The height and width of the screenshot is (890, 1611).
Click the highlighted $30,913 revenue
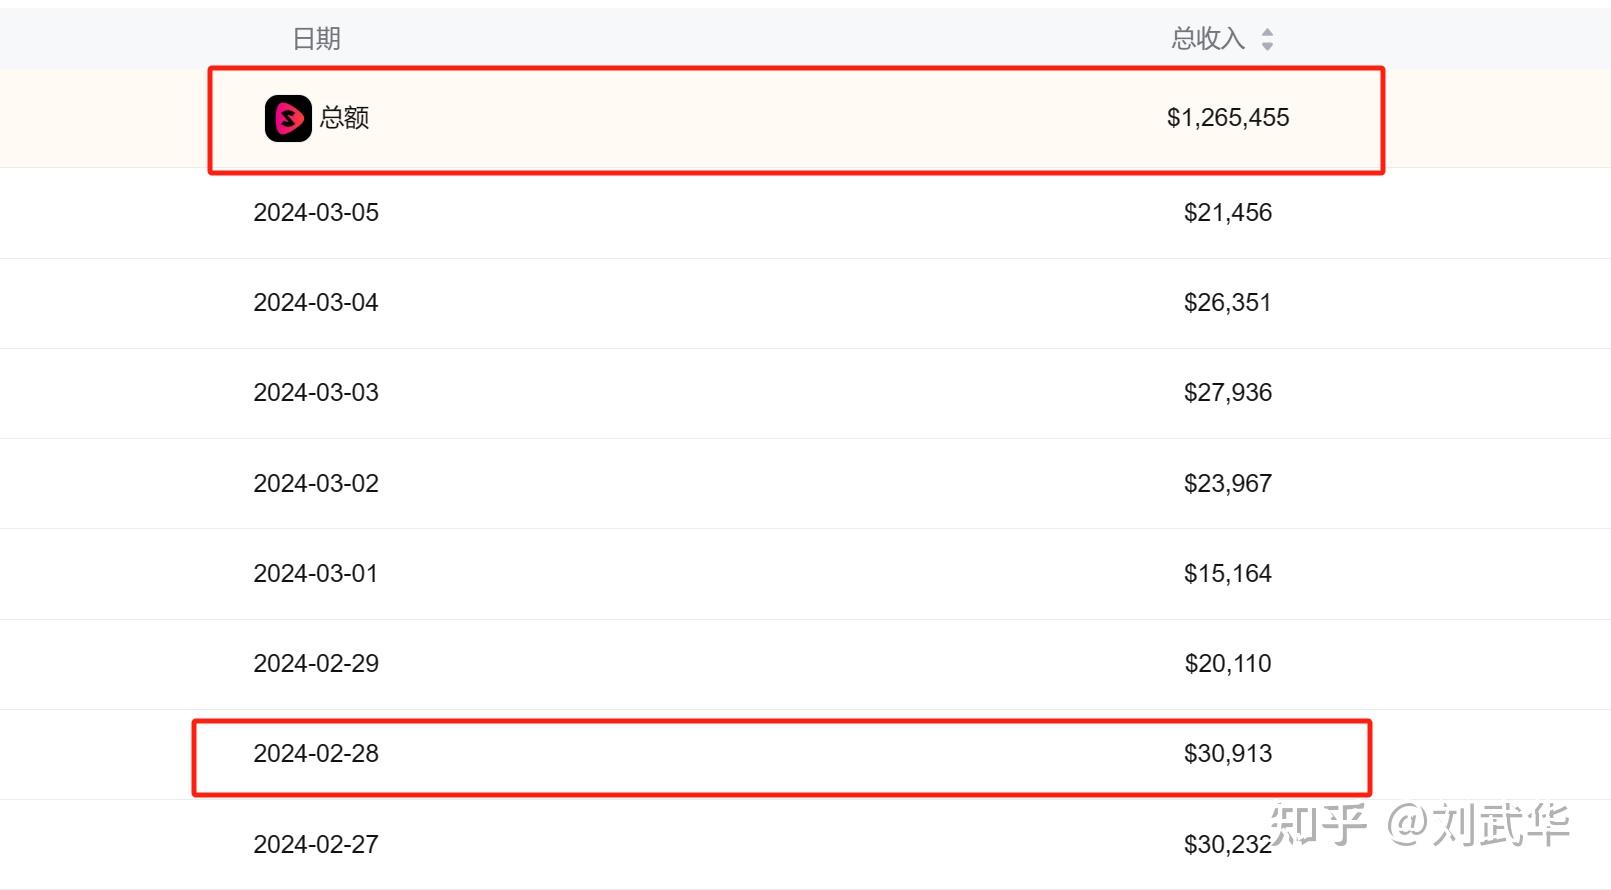pos(1227,753)
